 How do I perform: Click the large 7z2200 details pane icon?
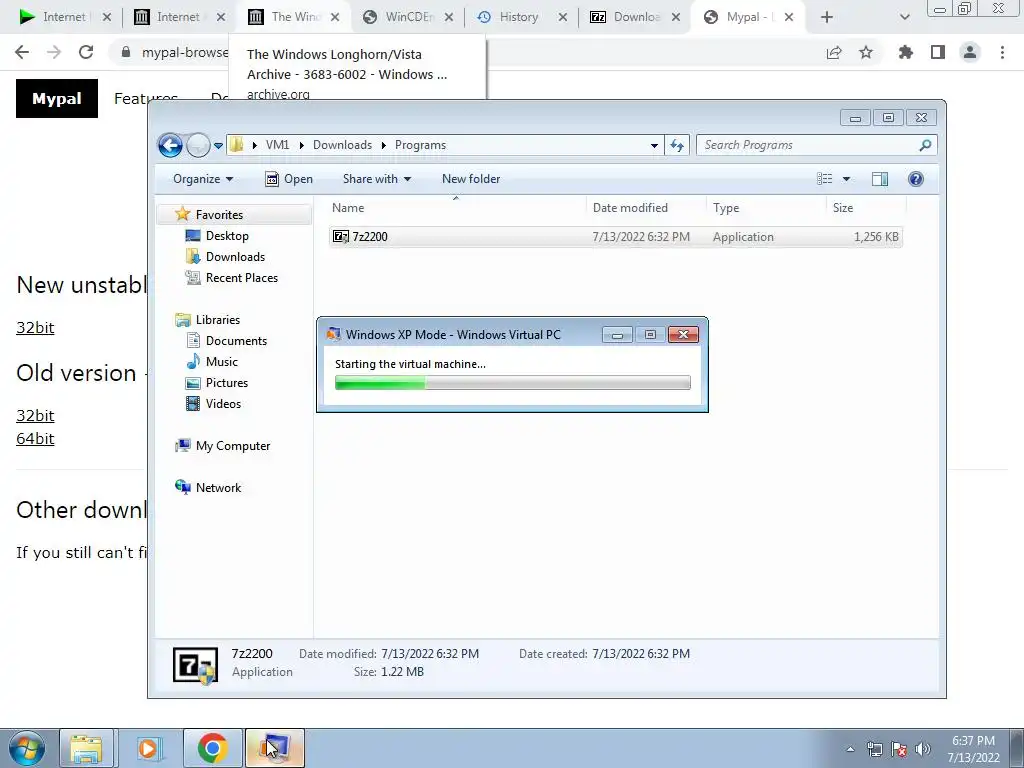(195, 665)
